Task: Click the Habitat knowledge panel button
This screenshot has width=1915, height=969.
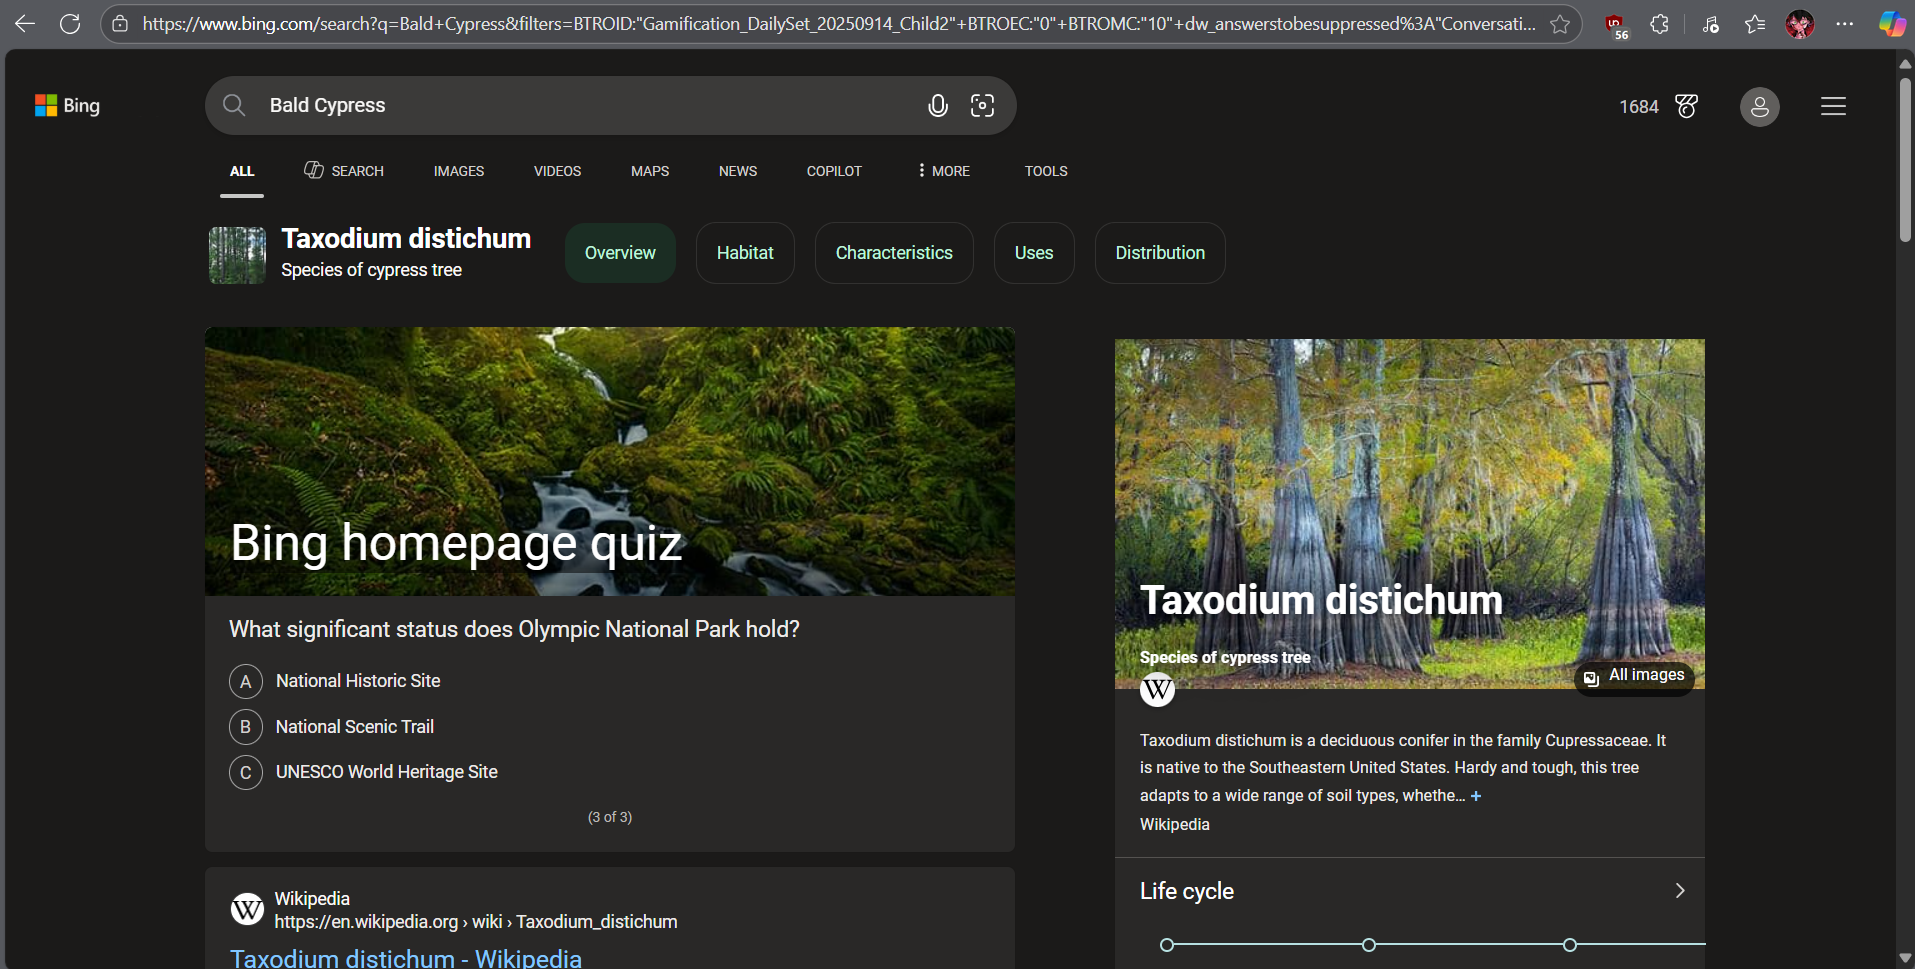Action: coord(744,252)
